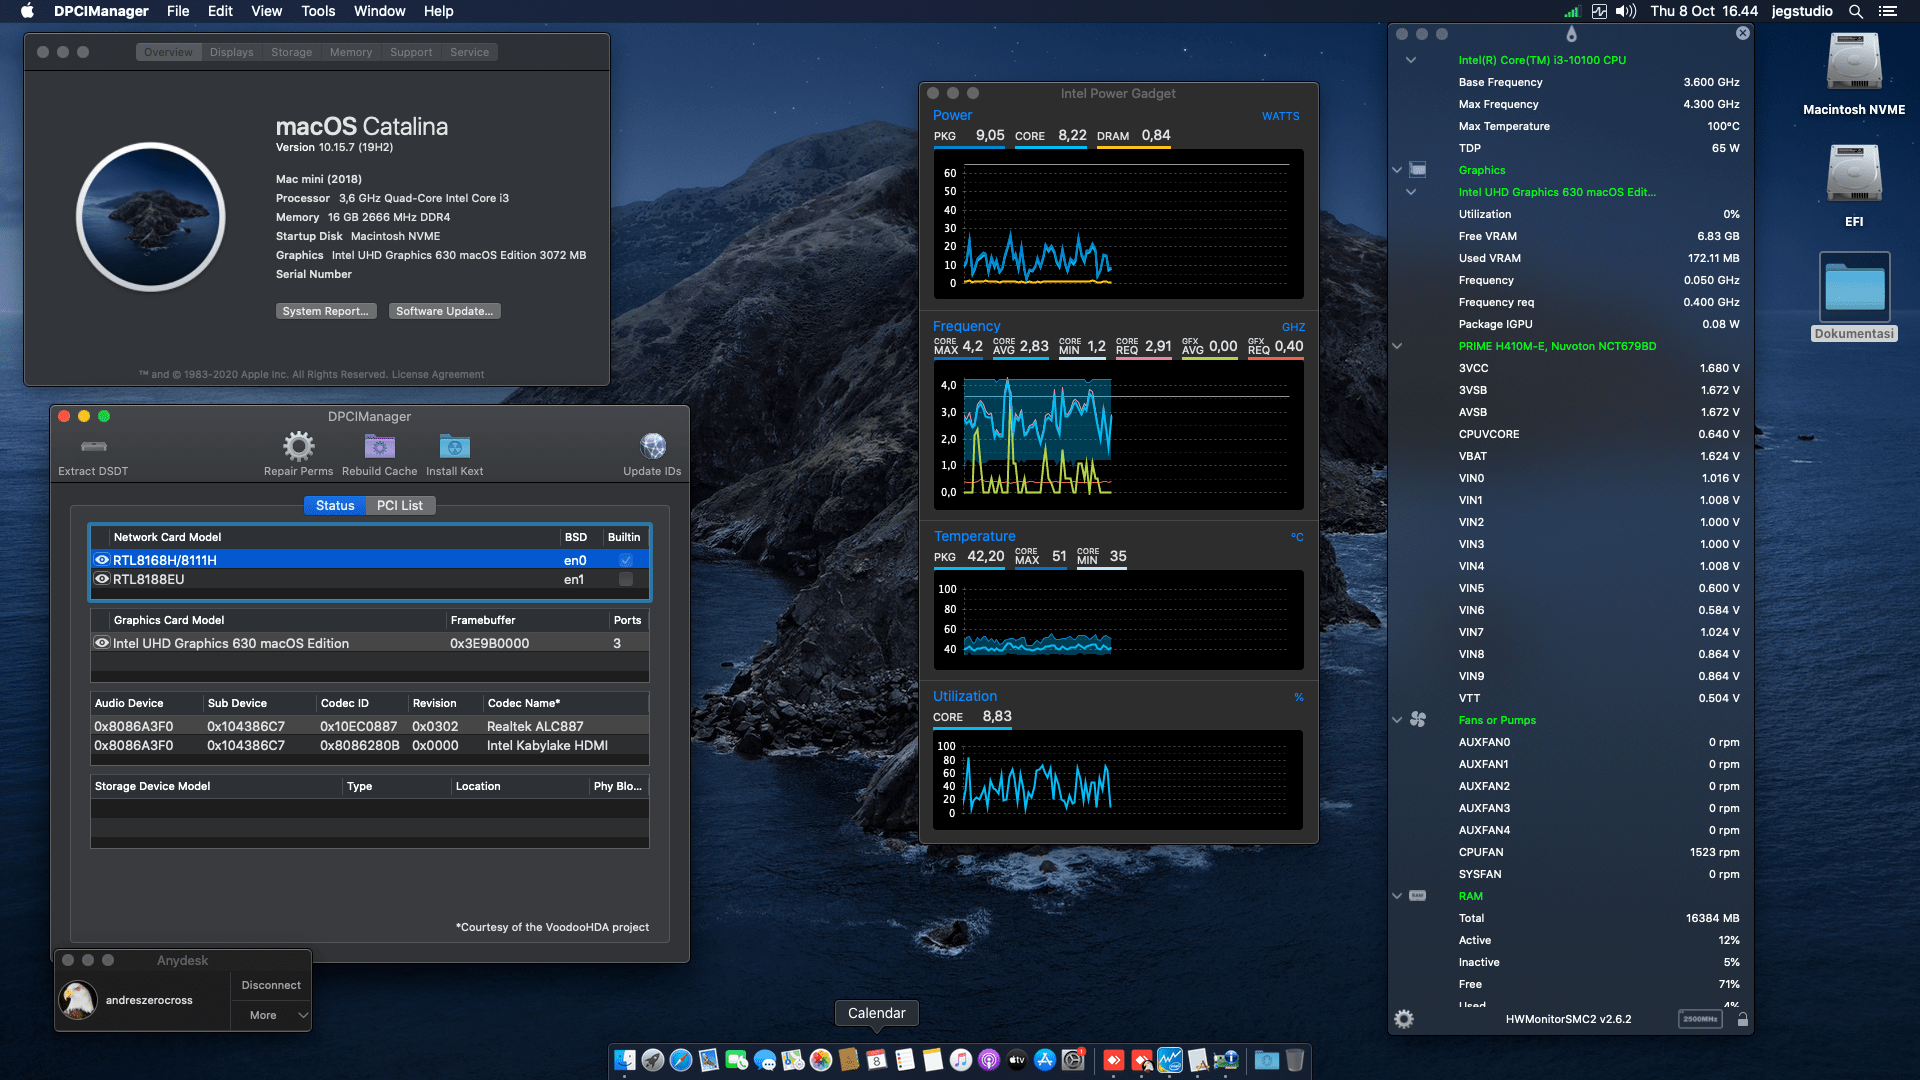Click the Extract DSDT toolbar icon

click(93, 447)
